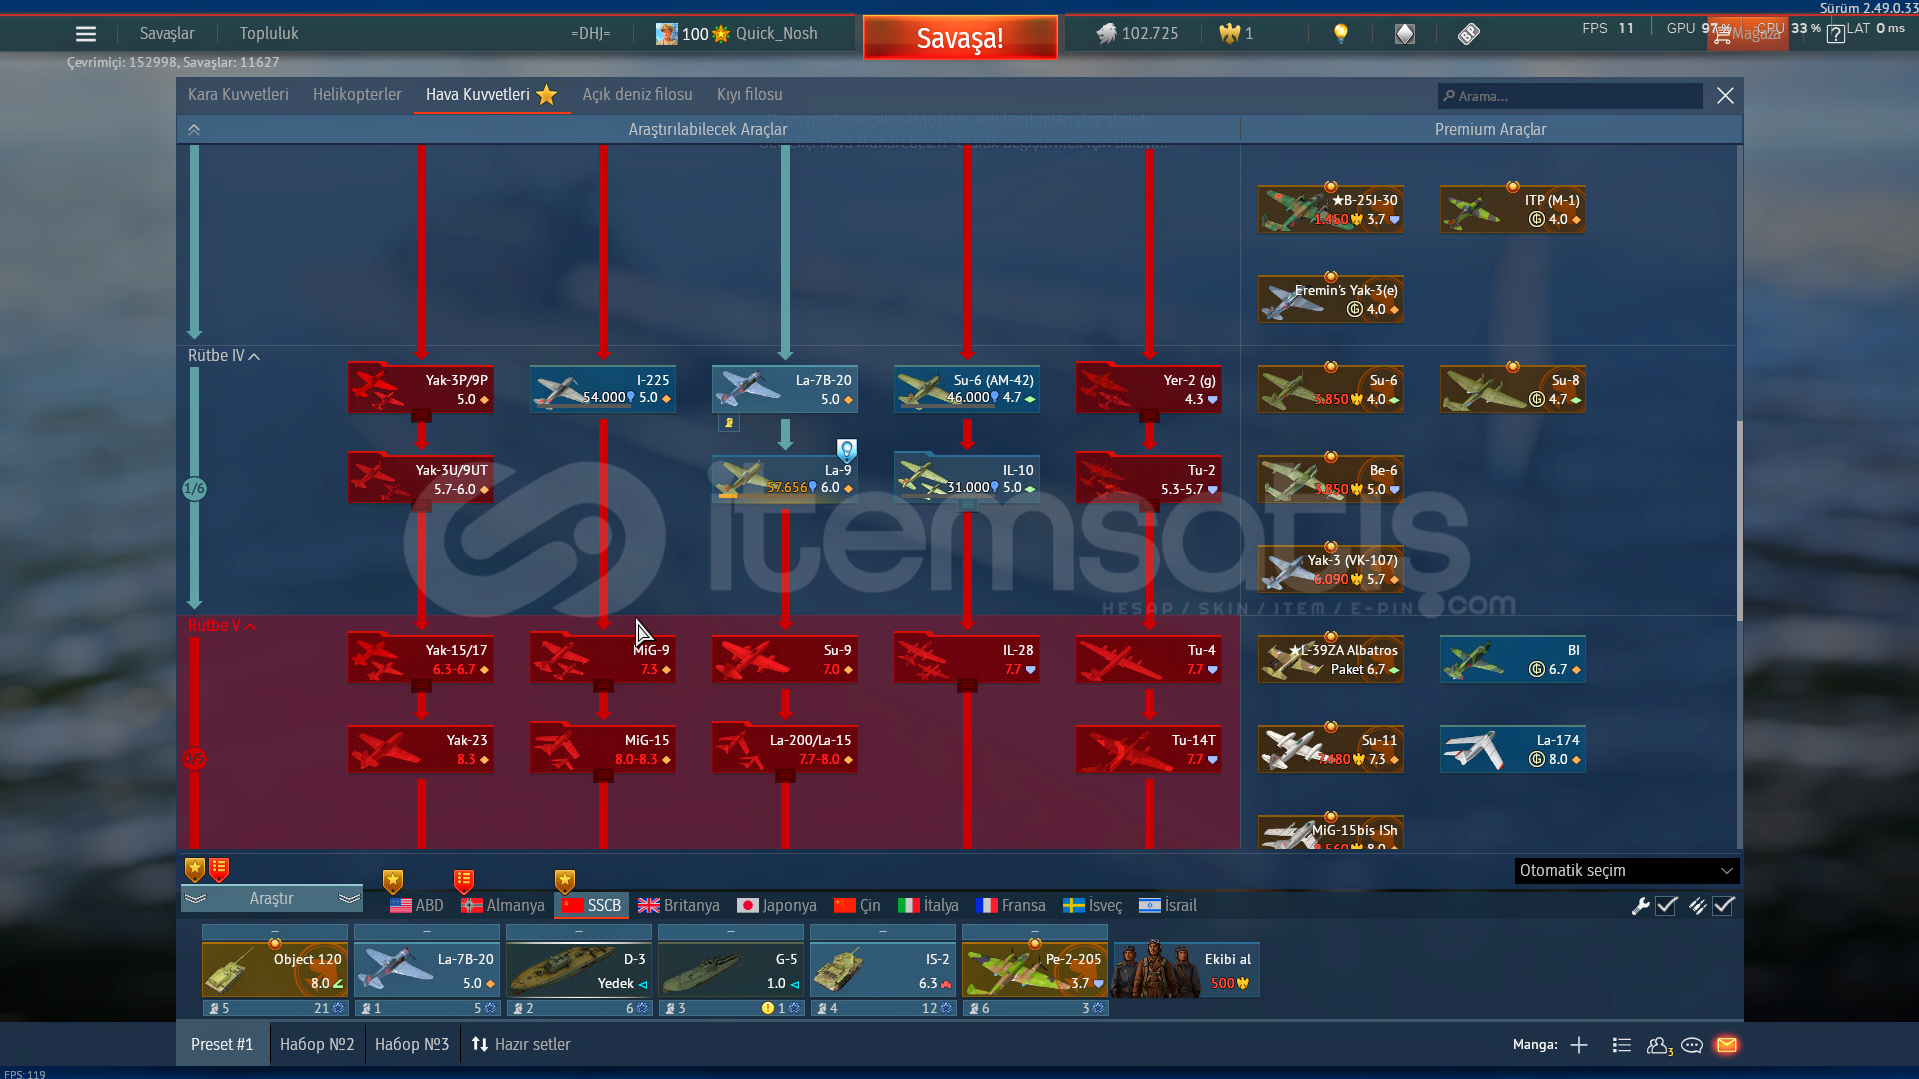
Task: Select the IL-28 bomber card
Action: 967,660
